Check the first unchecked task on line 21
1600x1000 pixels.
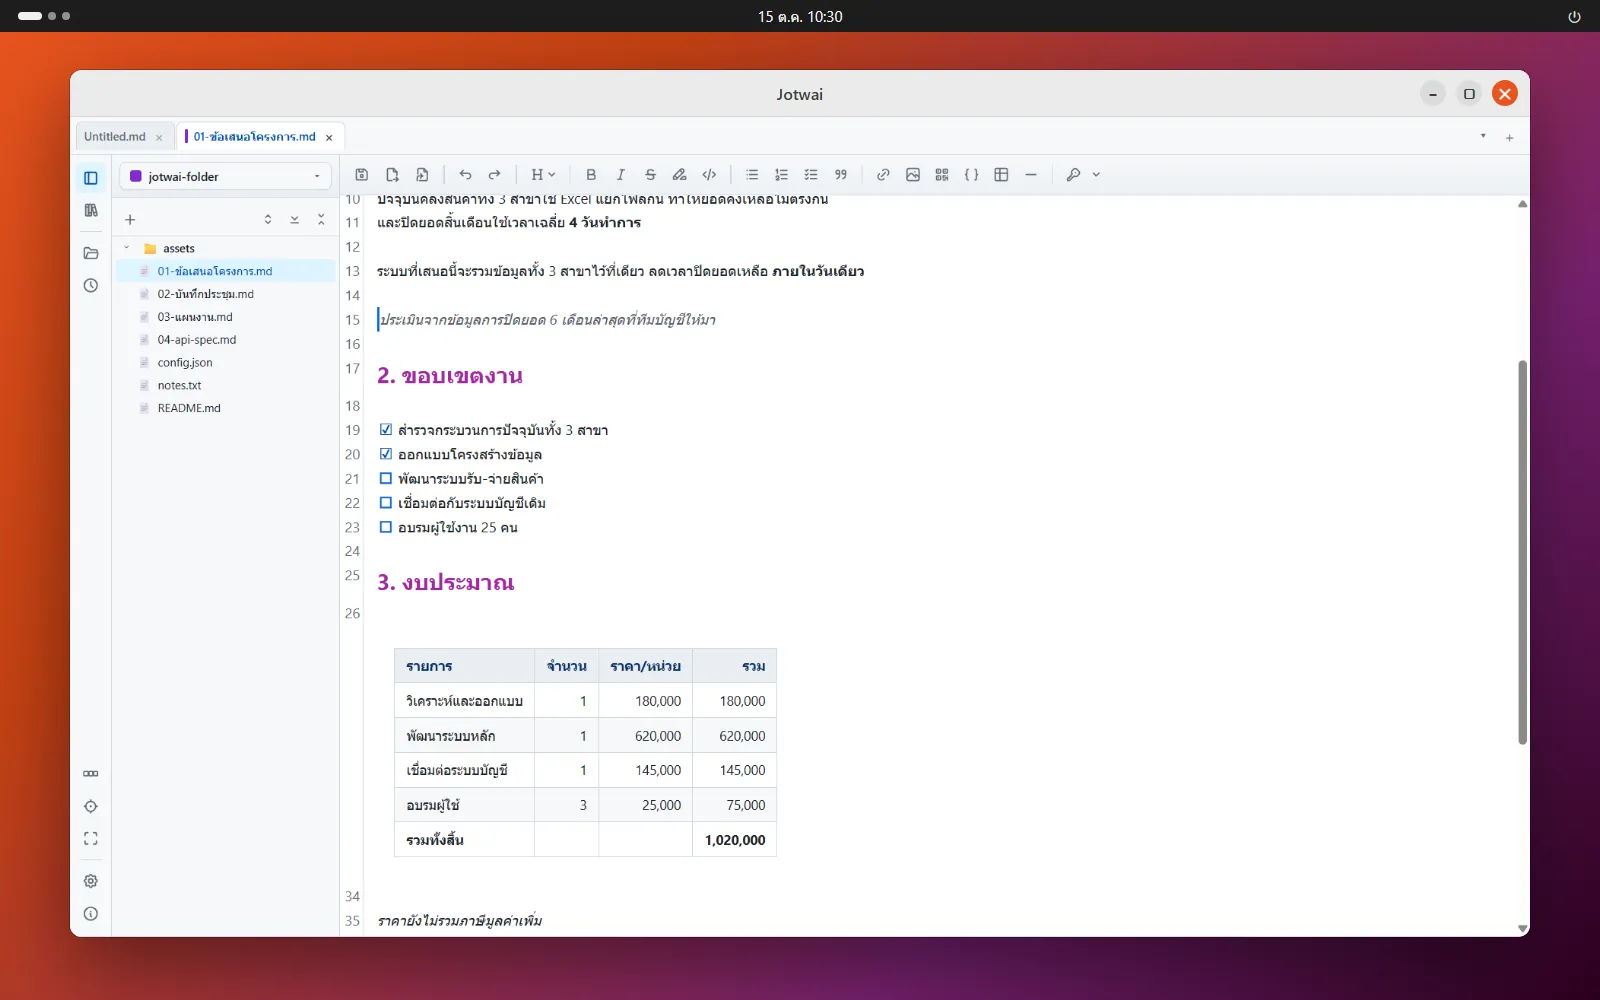(386, 479)
